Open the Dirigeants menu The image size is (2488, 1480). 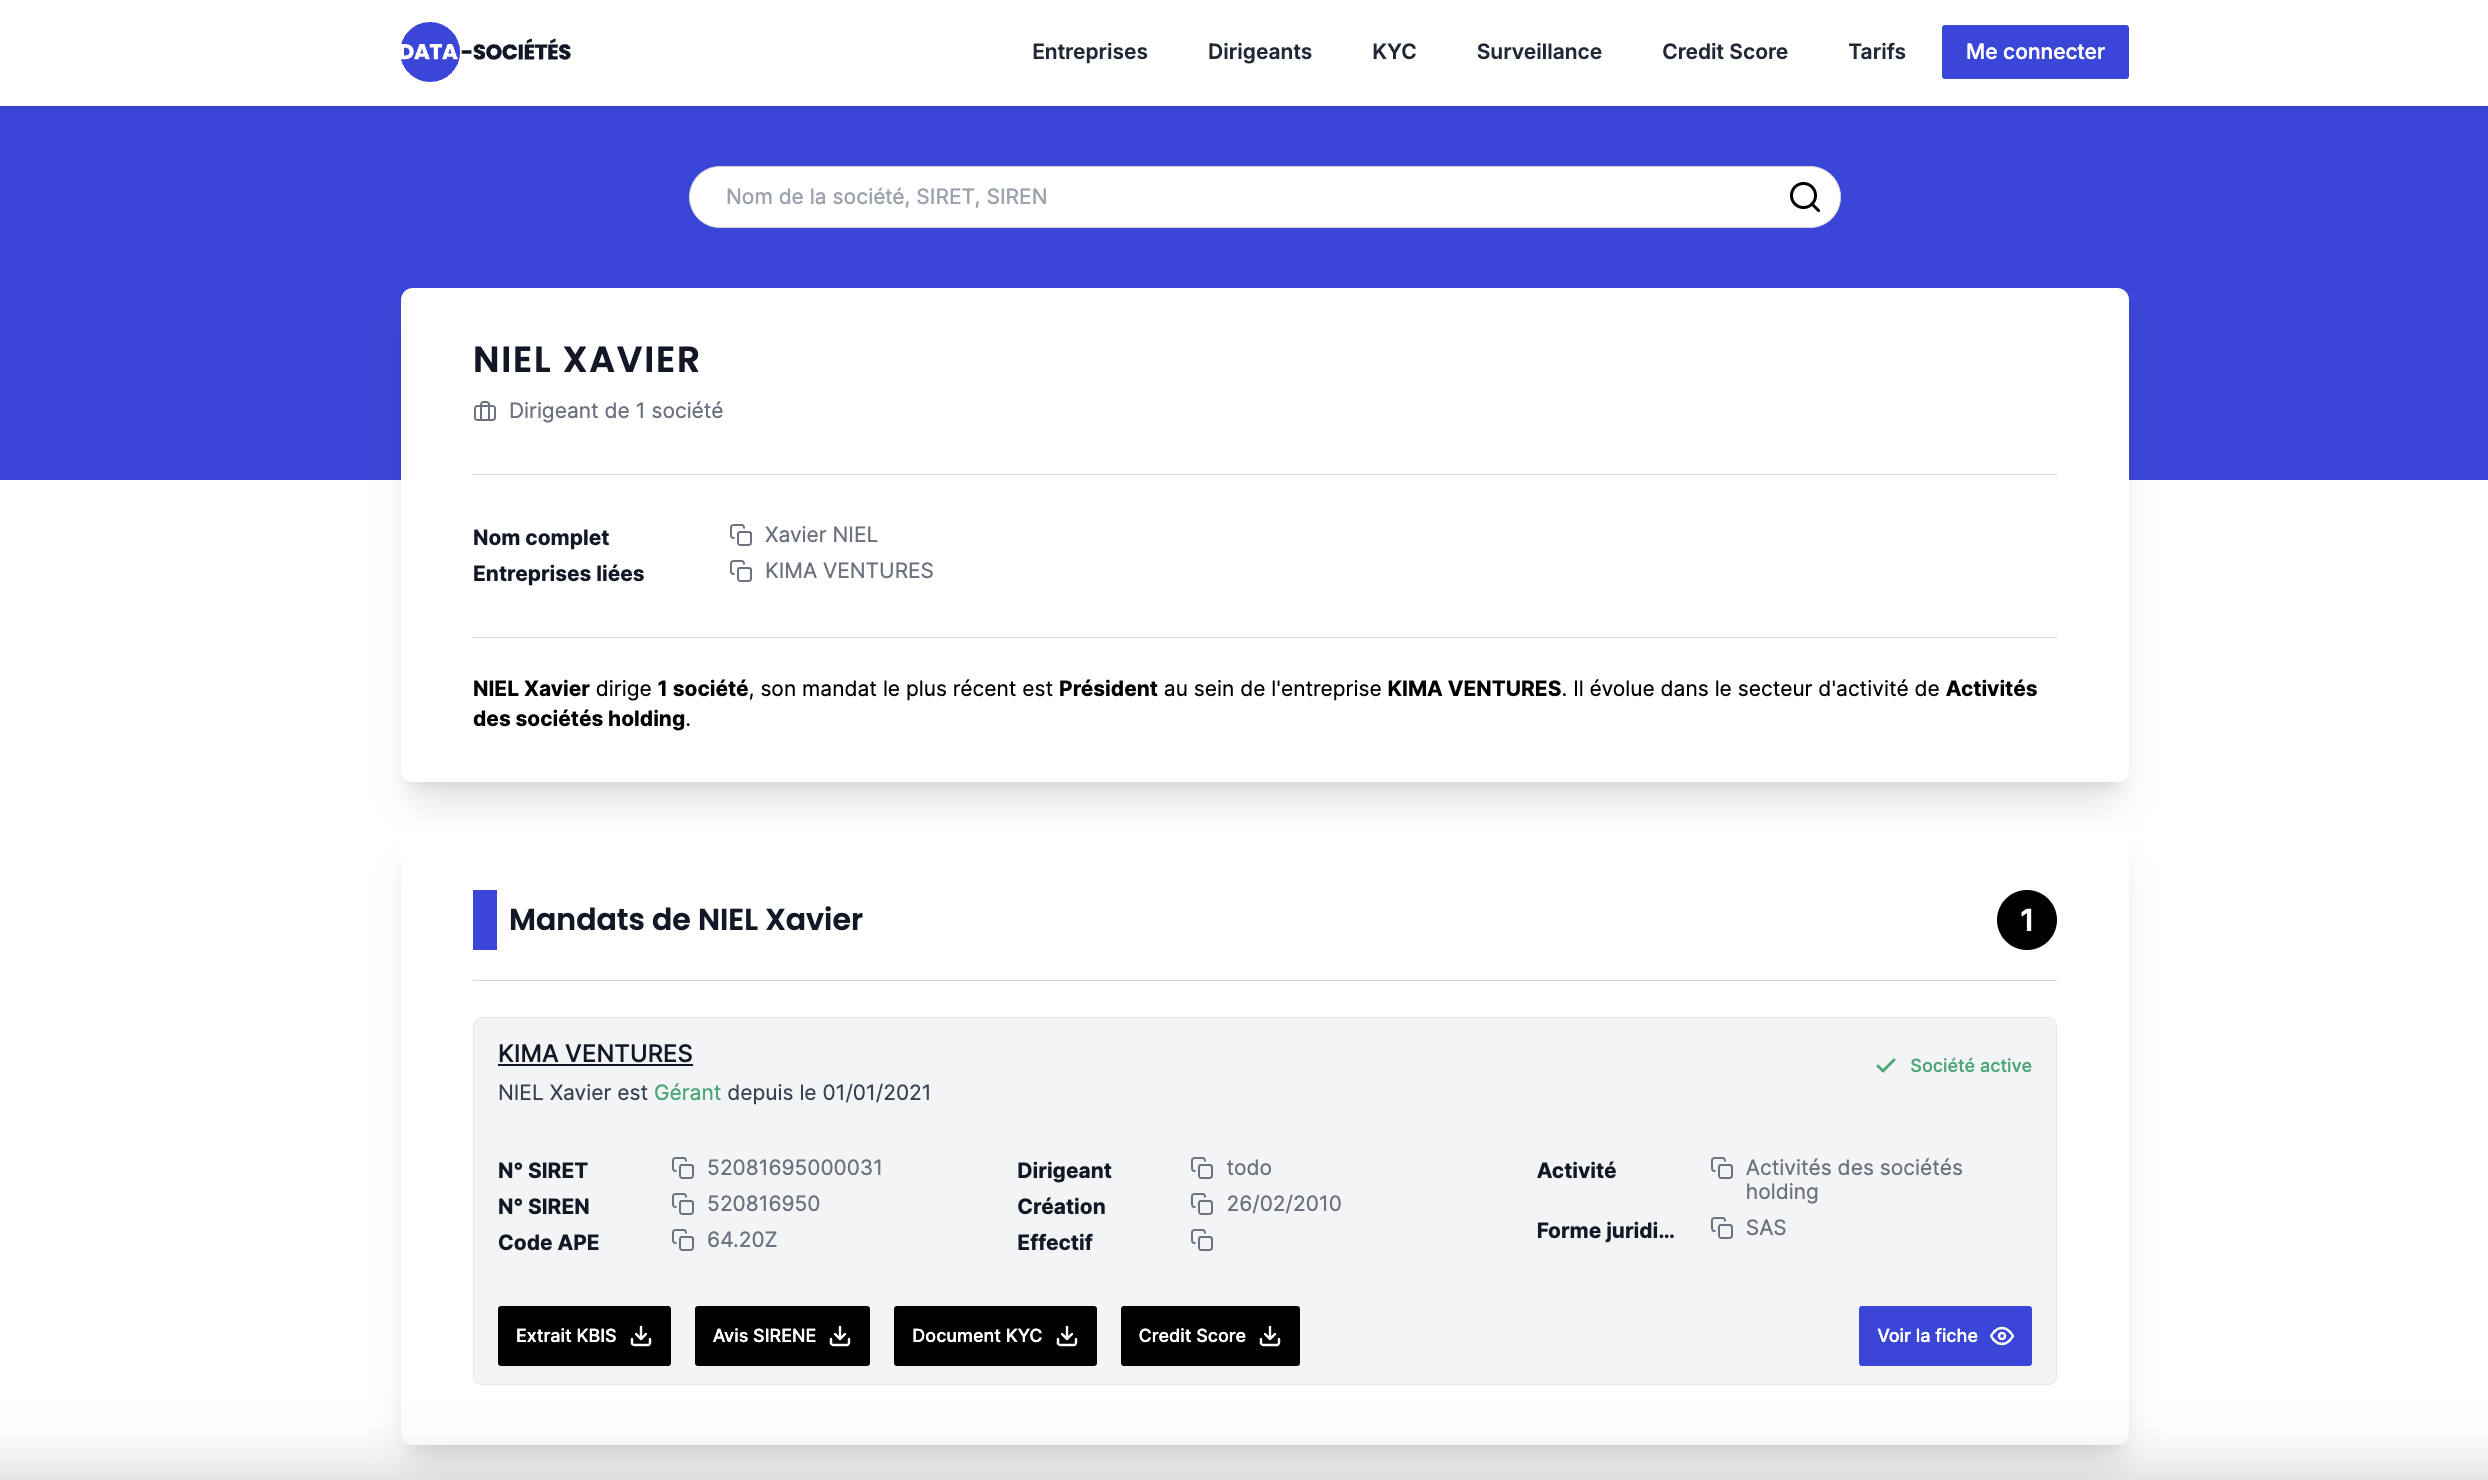pyautogui.click(x=1260, y=52)
